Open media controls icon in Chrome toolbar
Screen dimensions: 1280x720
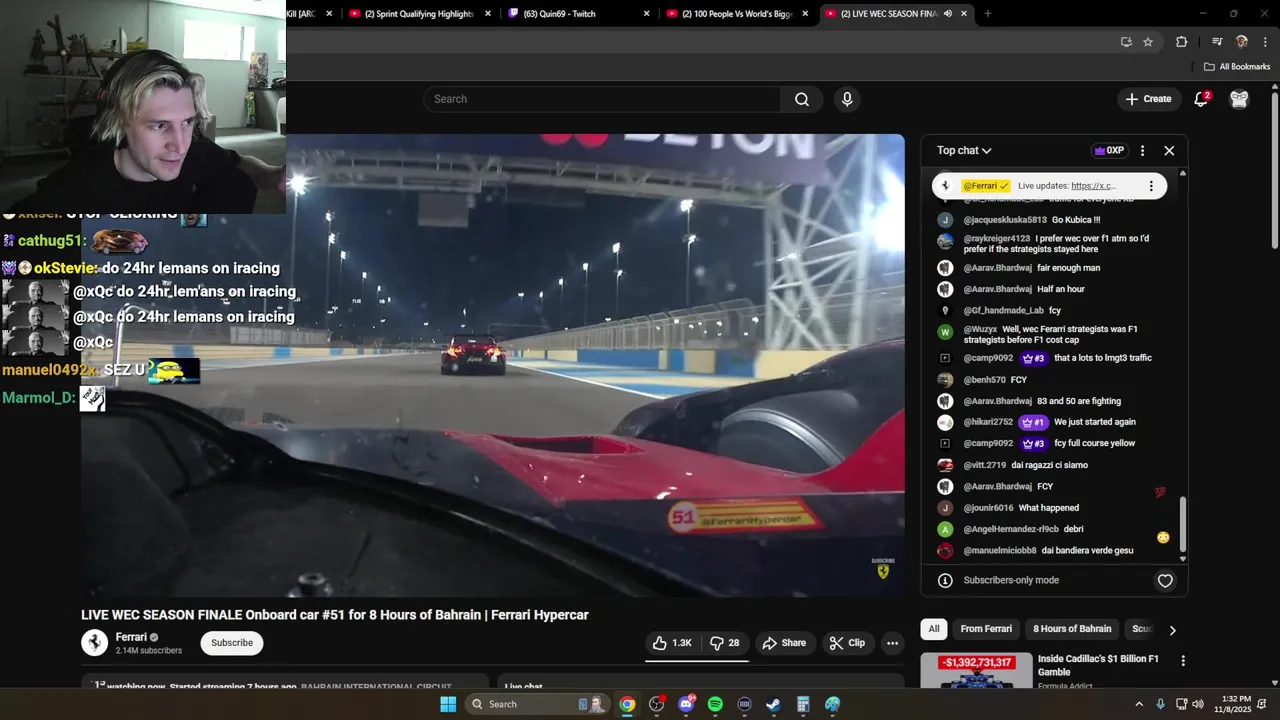click(x=1217, y=42)
